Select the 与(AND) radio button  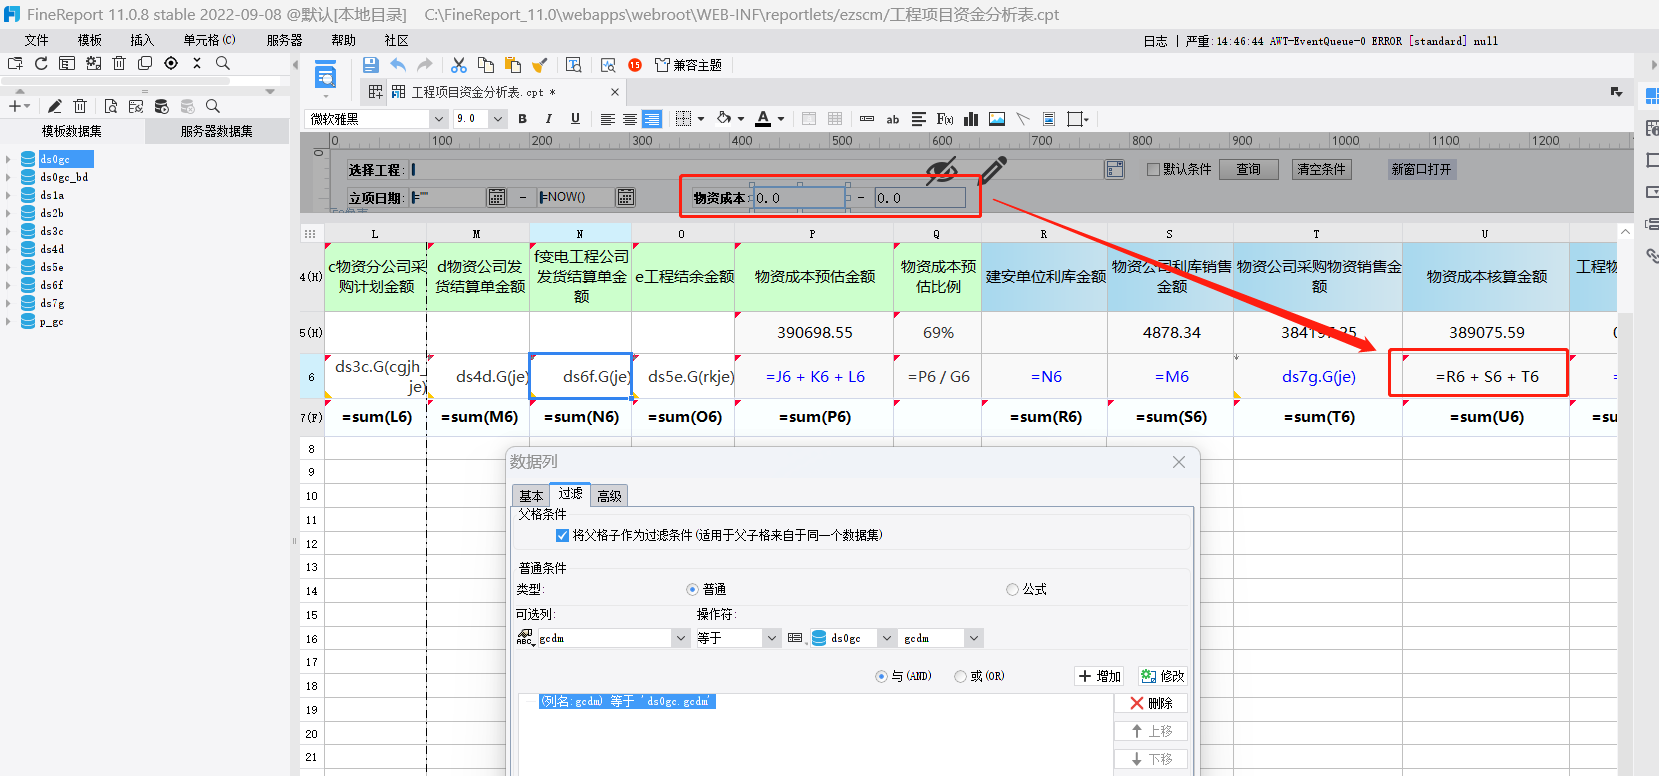point(881,676)
